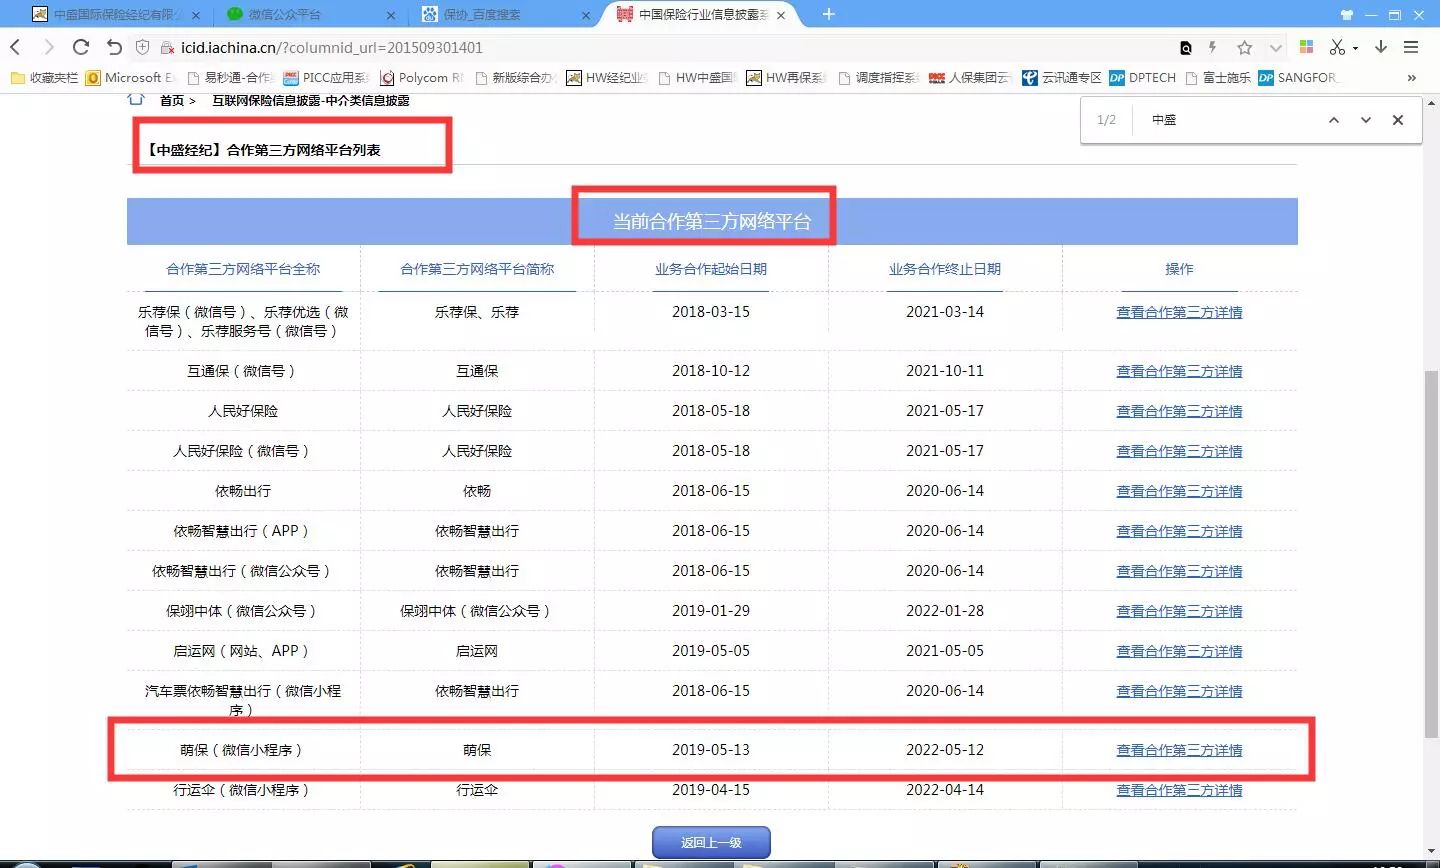This screenshot has width=1440, height=868.
Task: Open the 收藏夹栏 bookmarks folder
Action: (x=44, y=77)
